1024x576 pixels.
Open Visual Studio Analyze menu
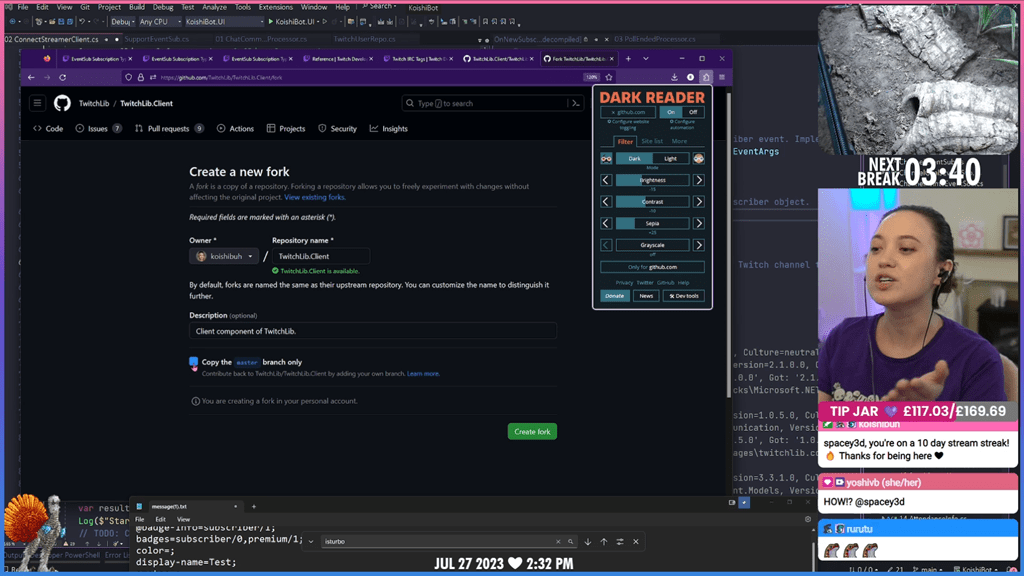click(x=214, y=7)
